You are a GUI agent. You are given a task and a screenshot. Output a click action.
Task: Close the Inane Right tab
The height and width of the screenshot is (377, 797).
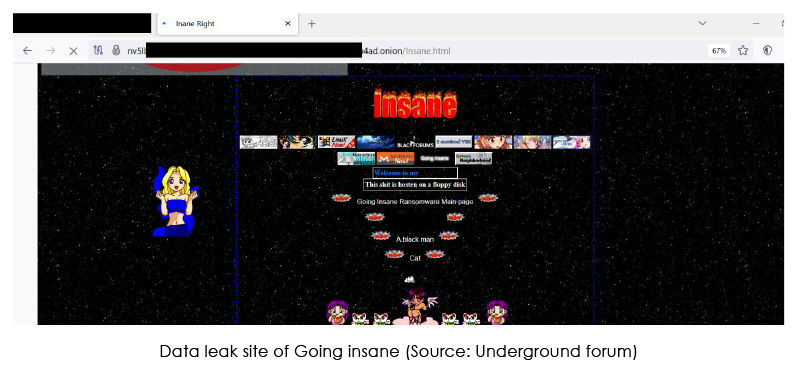pos(288,24)
